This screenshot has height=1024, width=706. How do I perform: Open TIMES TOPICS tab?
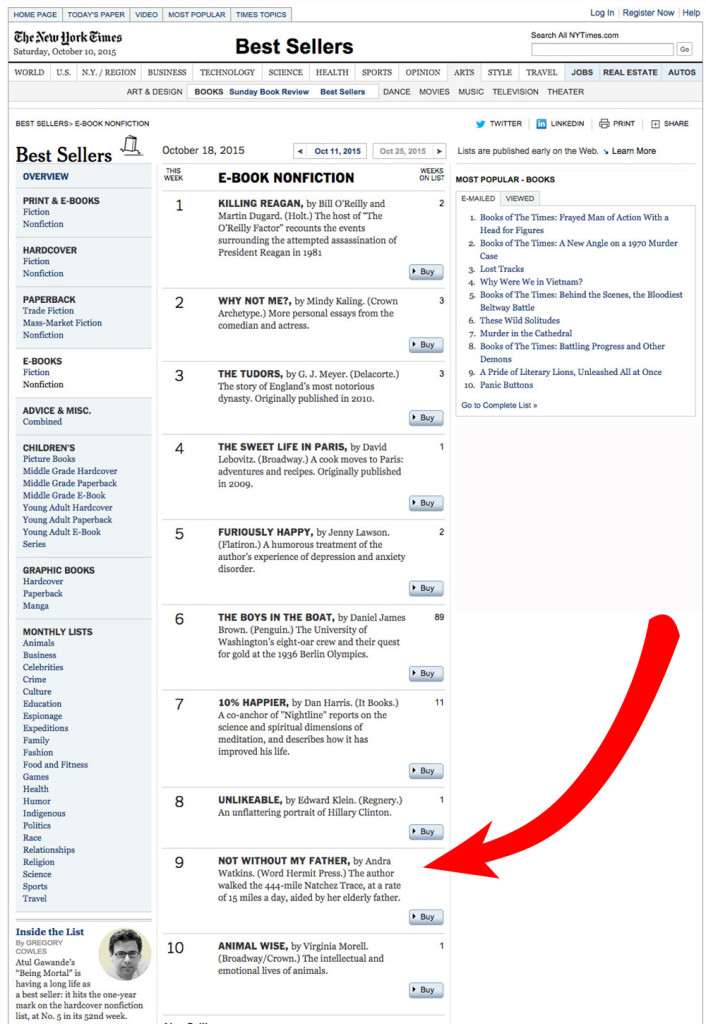pyautogui.click(x=261, y=14)
